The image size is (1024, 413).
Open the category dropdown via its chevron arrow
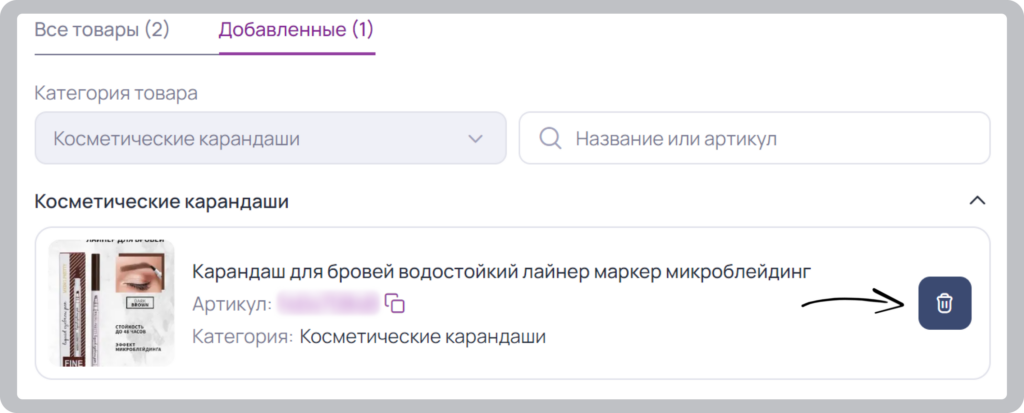coord(475,139)
